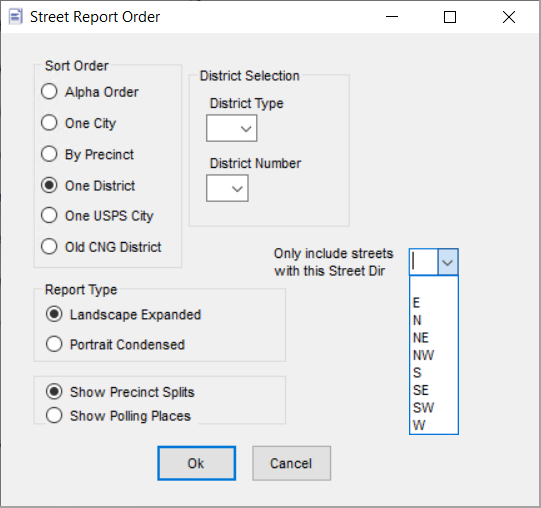
Task: Switch report type to Portrait Condensed
Action: tap(54, 344)
